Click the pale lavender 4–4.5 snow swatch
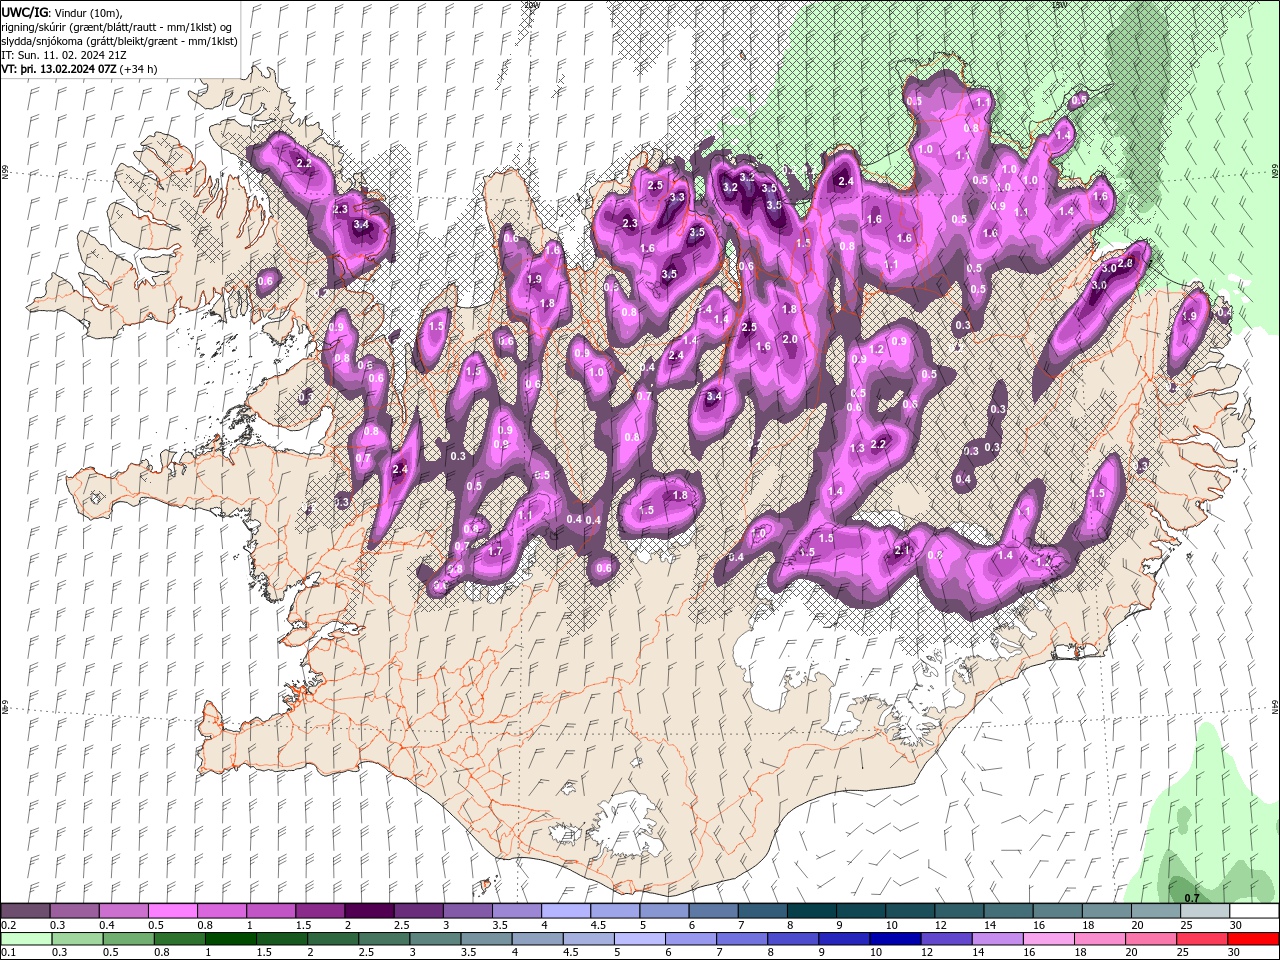Viewport: 1280px width, 960px height. pos(565,911)
